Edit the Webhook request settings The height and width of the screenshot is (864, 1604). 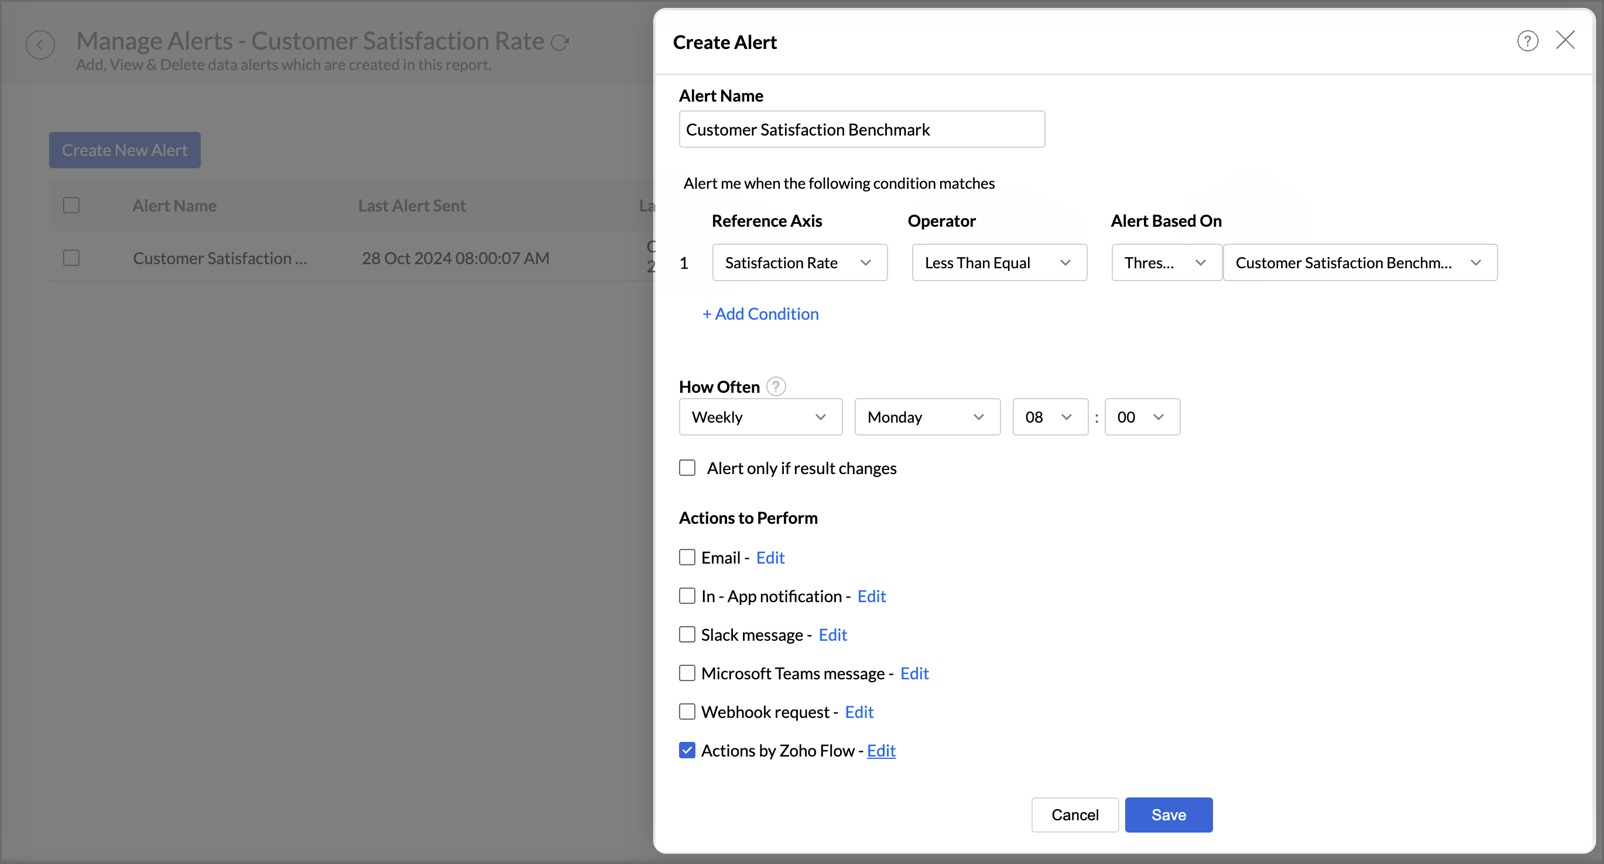859,712
